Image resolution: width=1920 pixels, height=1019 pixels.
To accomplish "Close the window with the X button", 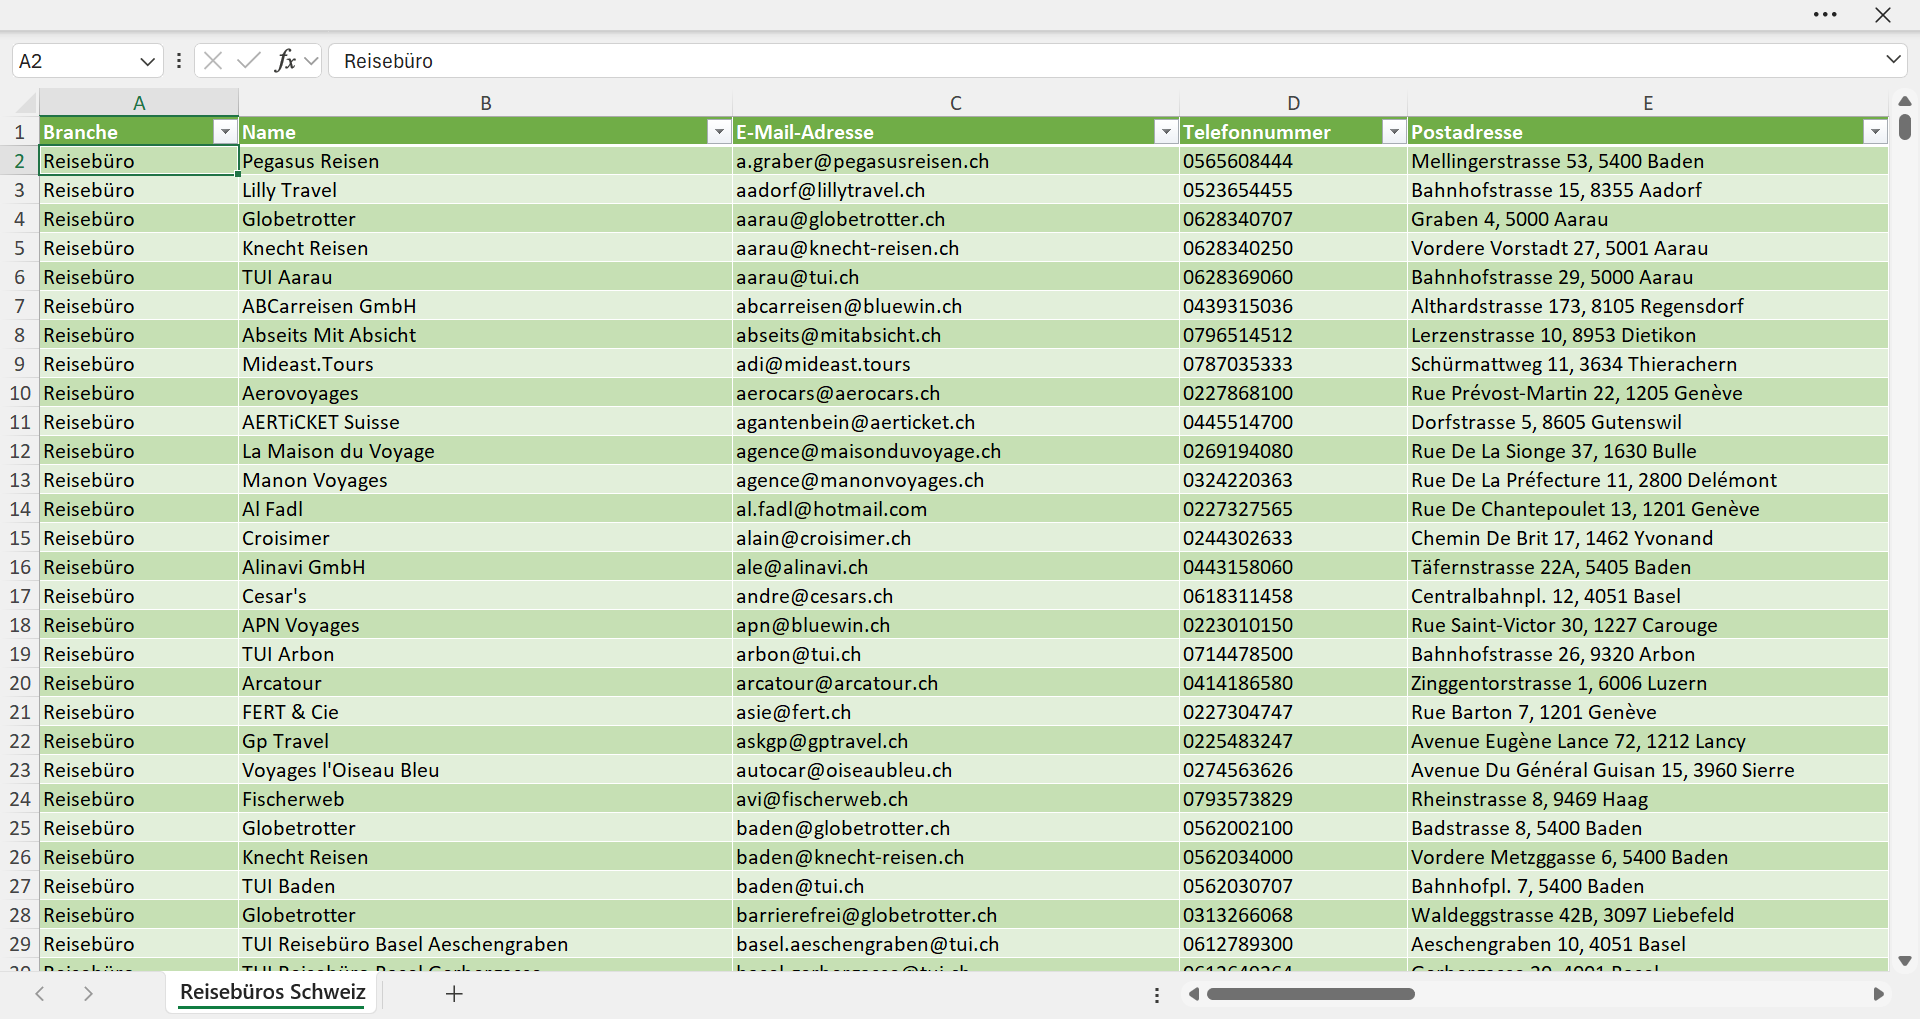I will 1883,15.
